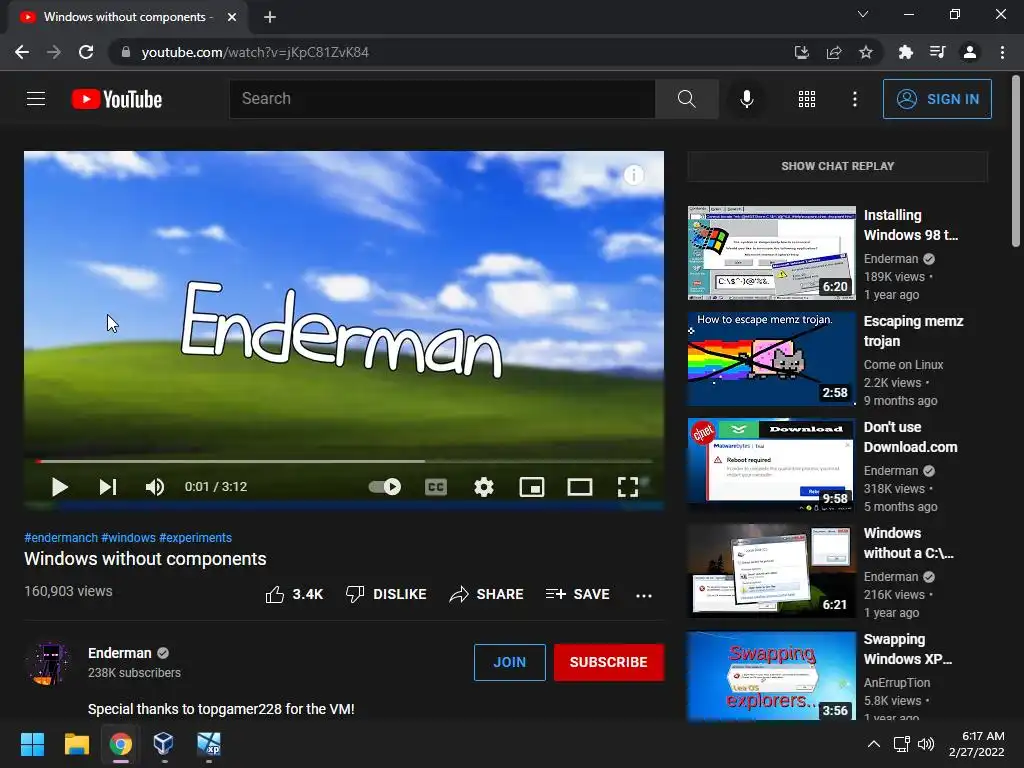1024x768 pixels.
Task: Show hidden tray icons chevron
Action: click(874, 744)
